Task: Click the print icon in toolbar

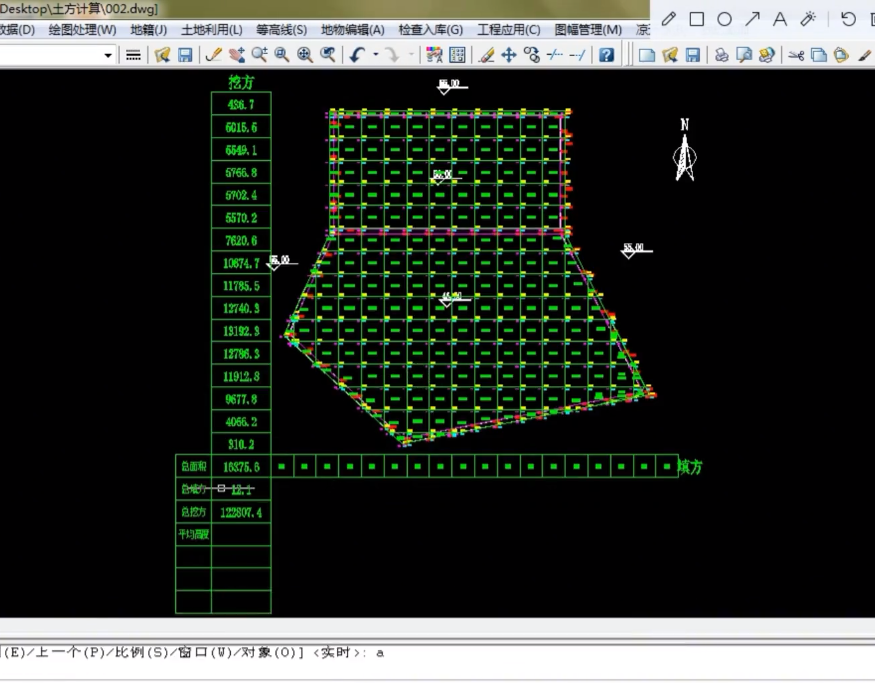Action: coord(720,55)
